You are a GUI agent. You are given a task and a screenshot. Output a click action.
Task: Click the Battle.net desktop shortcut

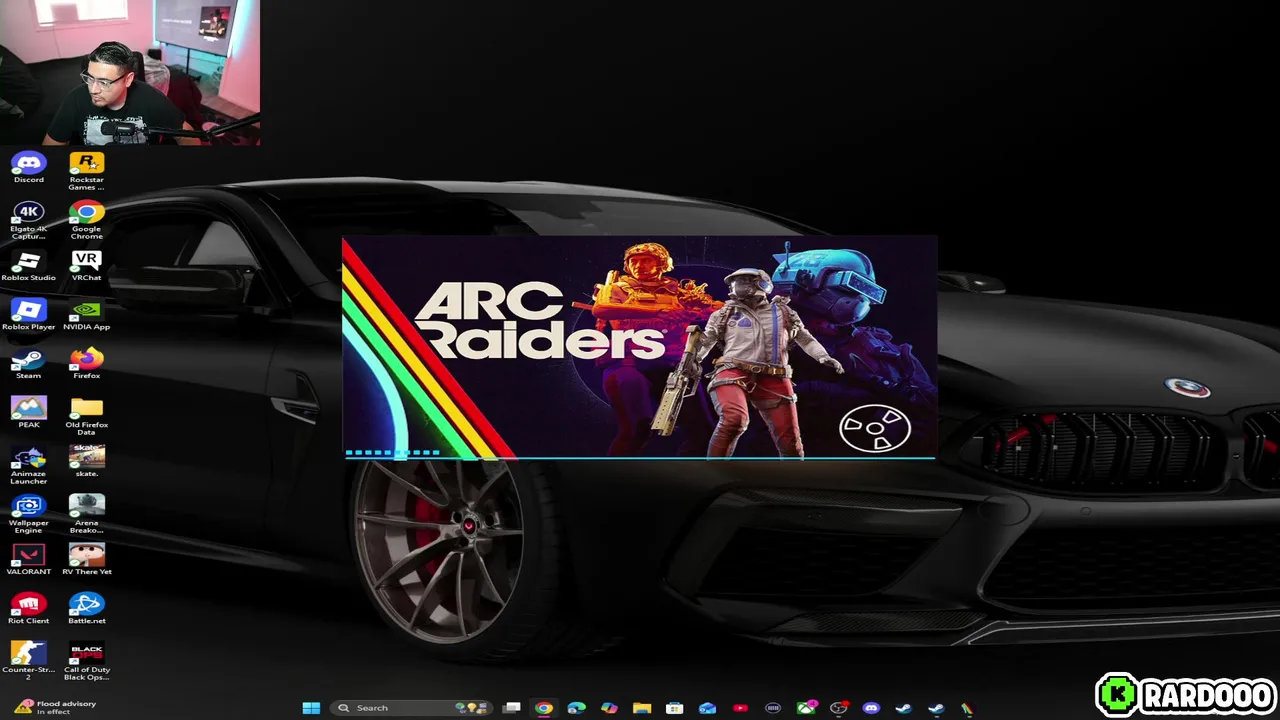(x=86, y=609)
